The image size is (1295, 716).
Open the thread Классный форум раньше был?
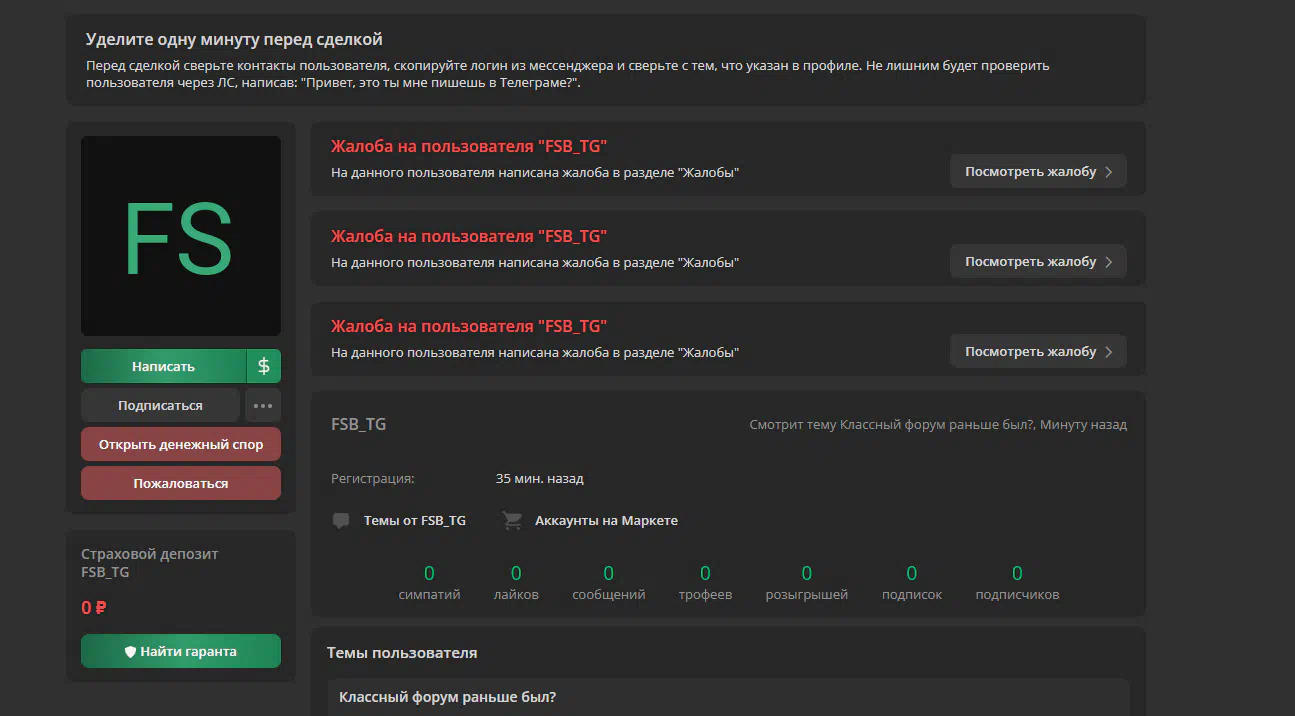tap(448, 696)
